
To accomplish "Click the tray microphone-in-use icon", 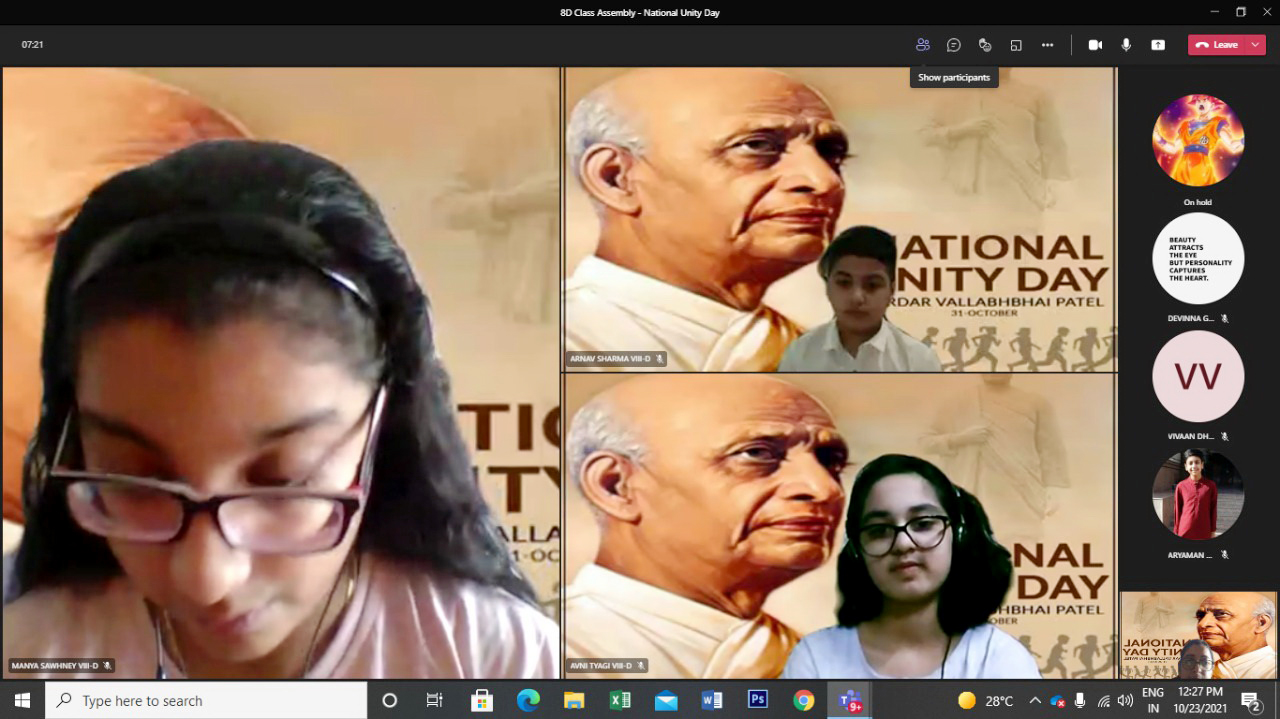I will (x=1081, y=700).
